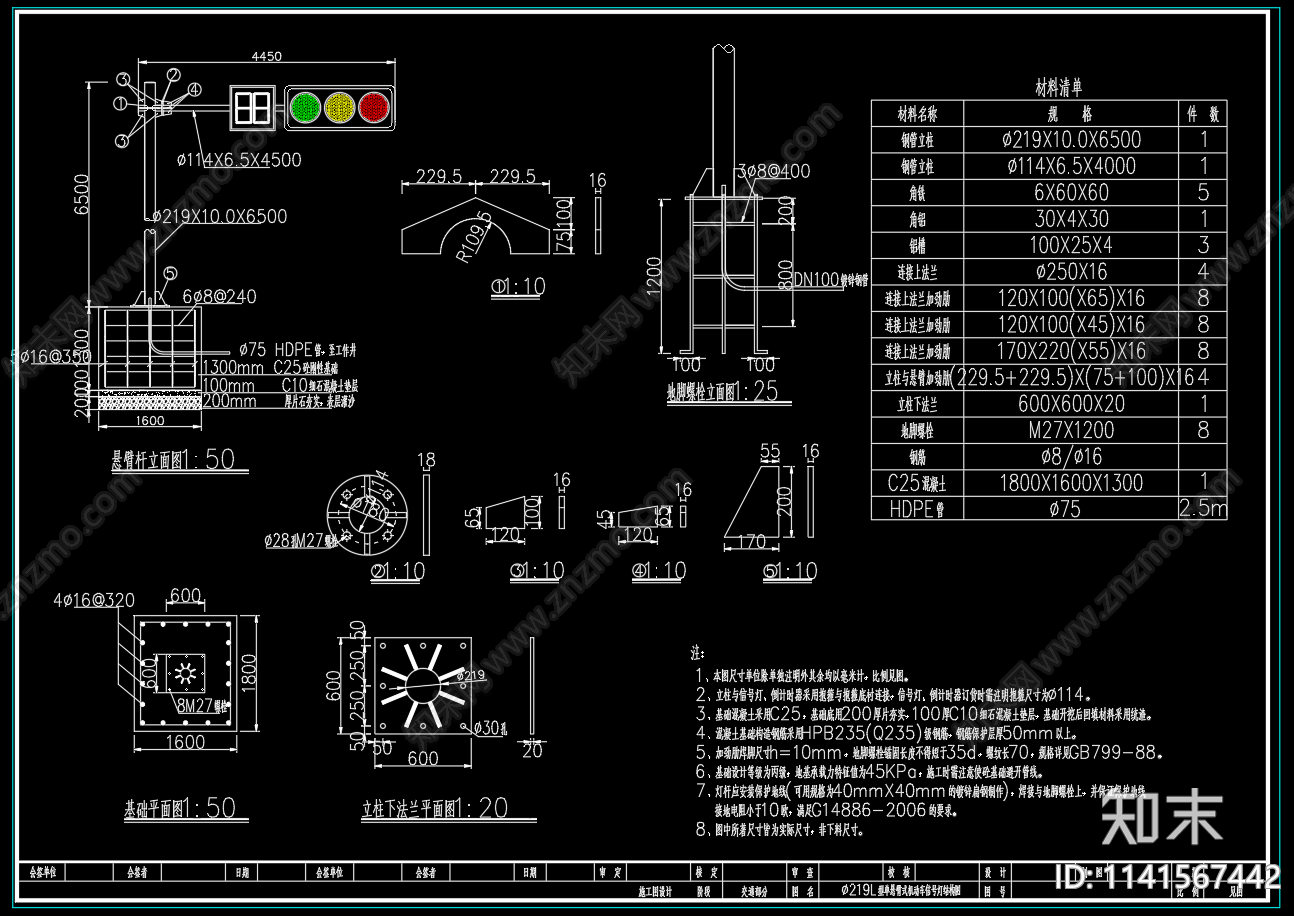Select the 30X4X30 specification cell
Screen dimensions: 1294x916
[x=1072, y=219]
